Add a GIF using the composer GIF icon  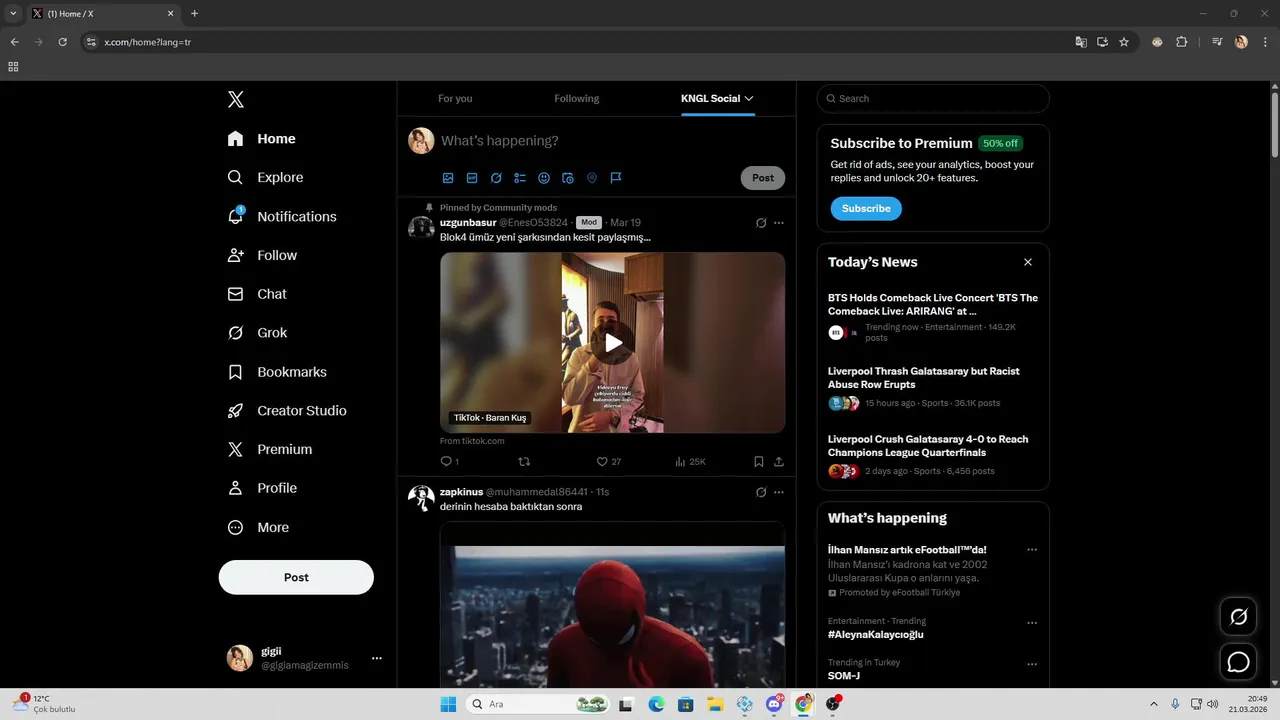(x=472, y=178)
